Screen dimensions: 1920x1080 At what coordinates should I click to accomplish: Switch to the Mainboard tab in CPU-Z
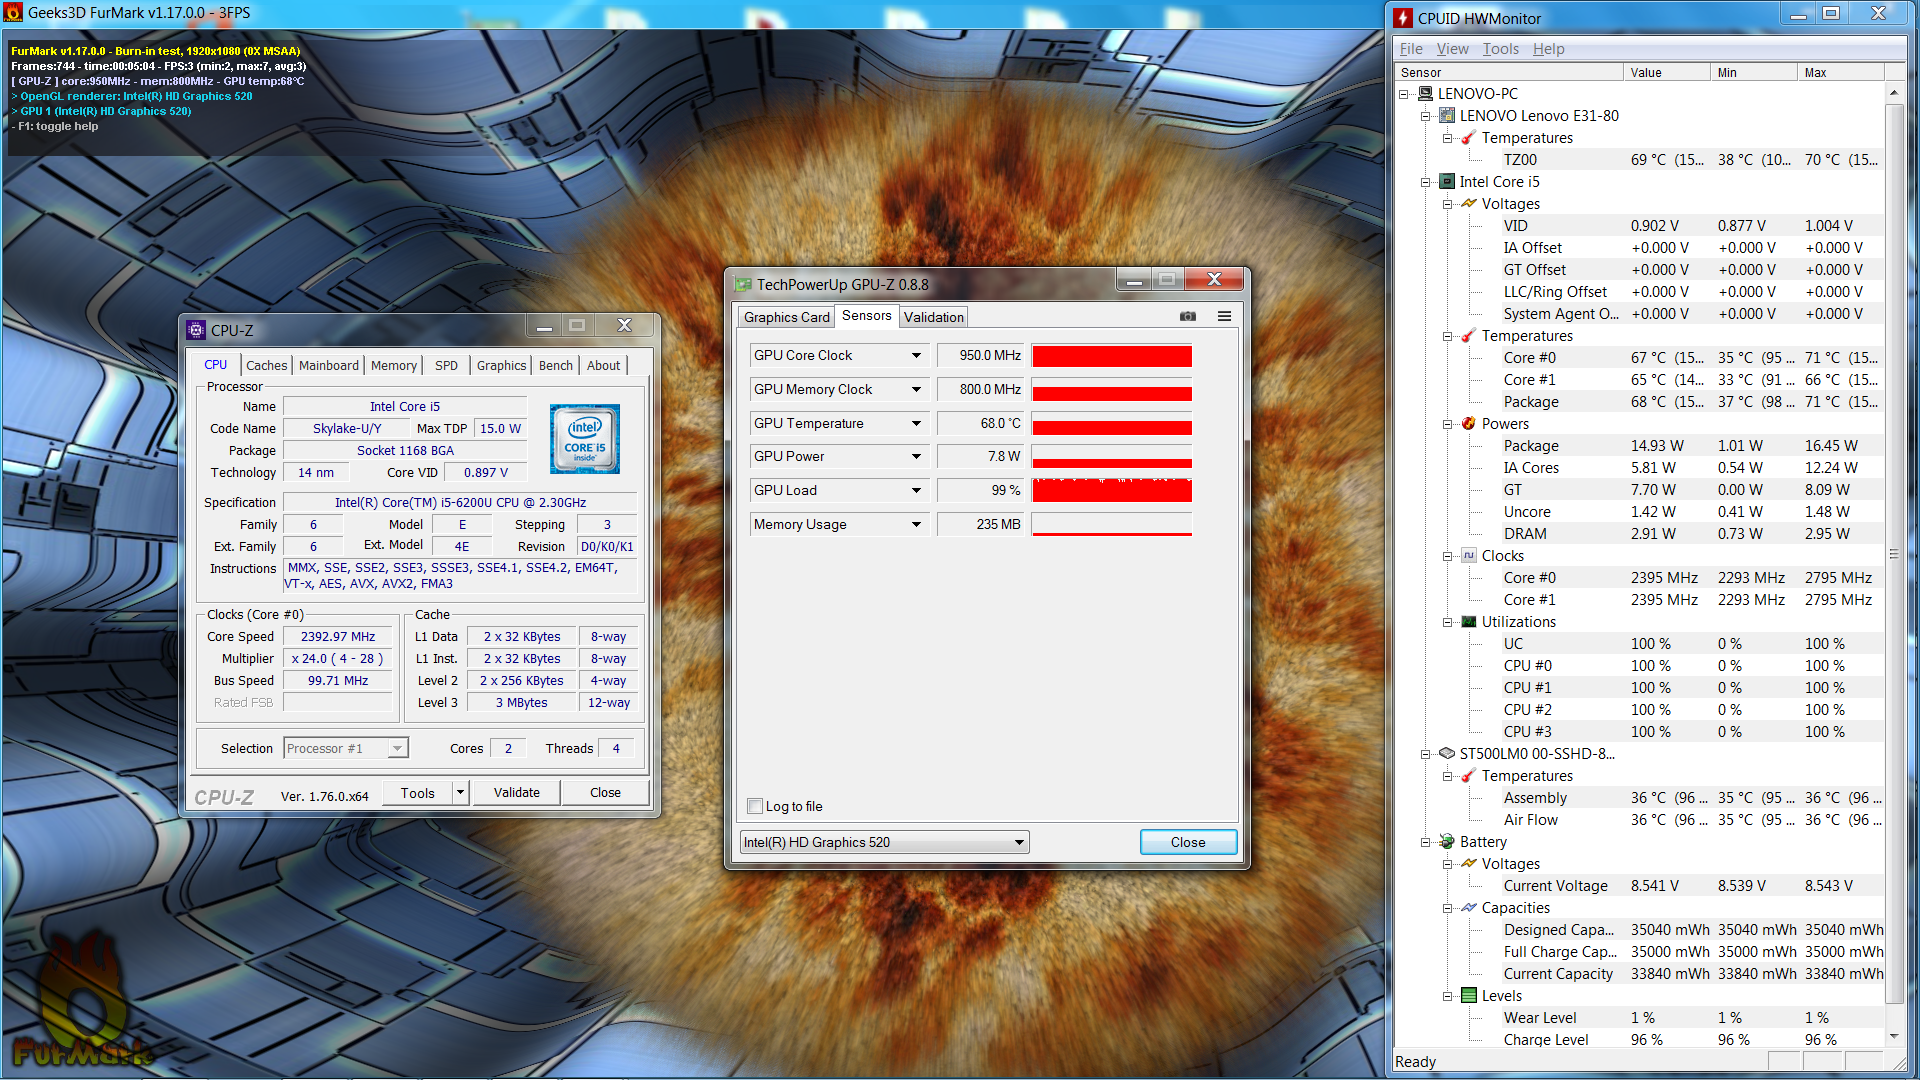[328, 365]
